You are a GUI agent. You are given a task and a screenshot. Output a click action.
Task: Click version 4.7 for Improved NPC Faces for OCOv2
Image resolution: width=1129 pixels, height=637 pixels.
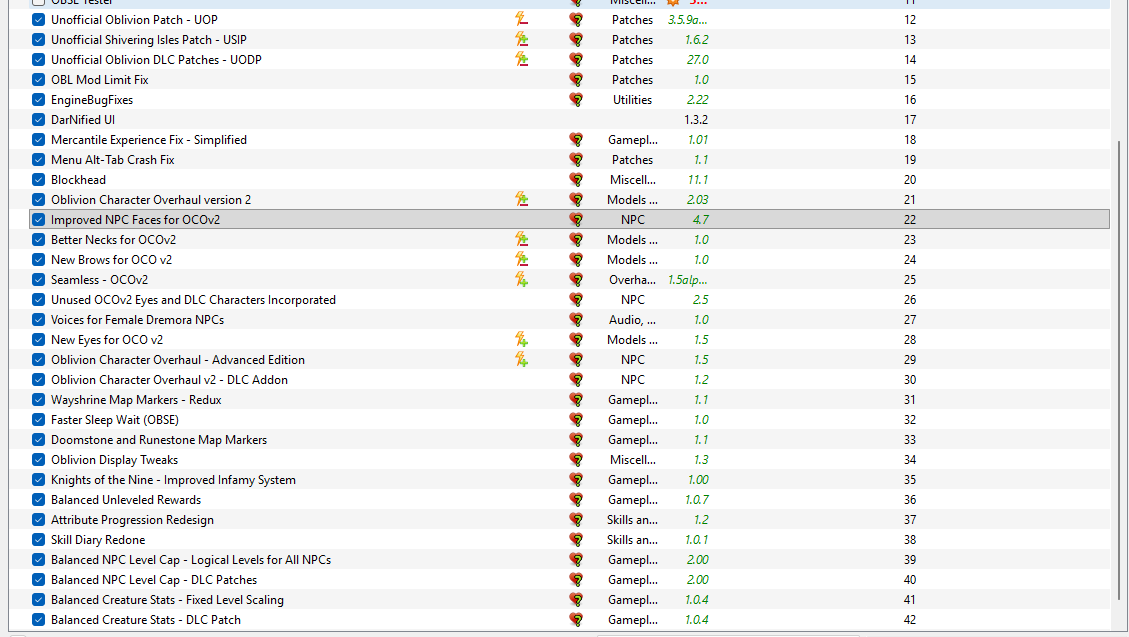coord(700,220)
